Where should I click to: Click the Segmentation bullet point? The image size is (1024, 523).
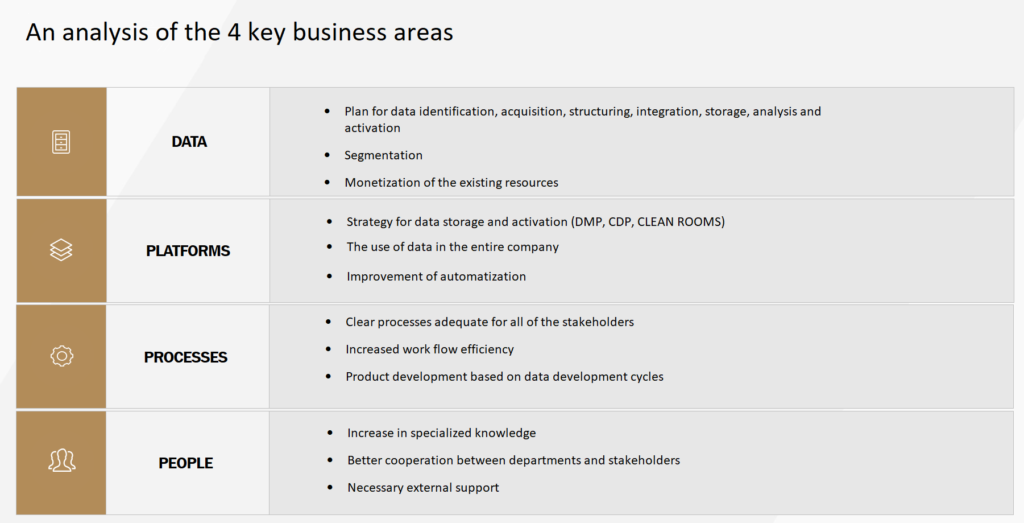(383, 155)
